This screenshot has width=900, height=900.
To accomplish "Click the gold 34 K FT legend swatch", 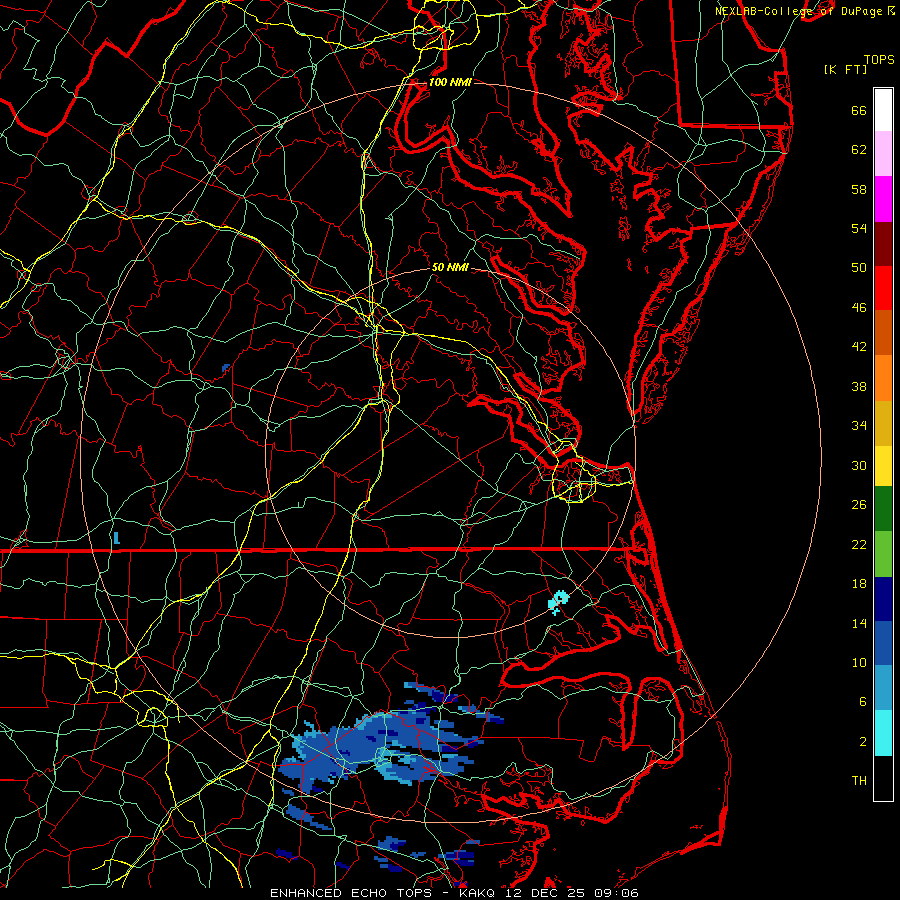I will point(883,423).
